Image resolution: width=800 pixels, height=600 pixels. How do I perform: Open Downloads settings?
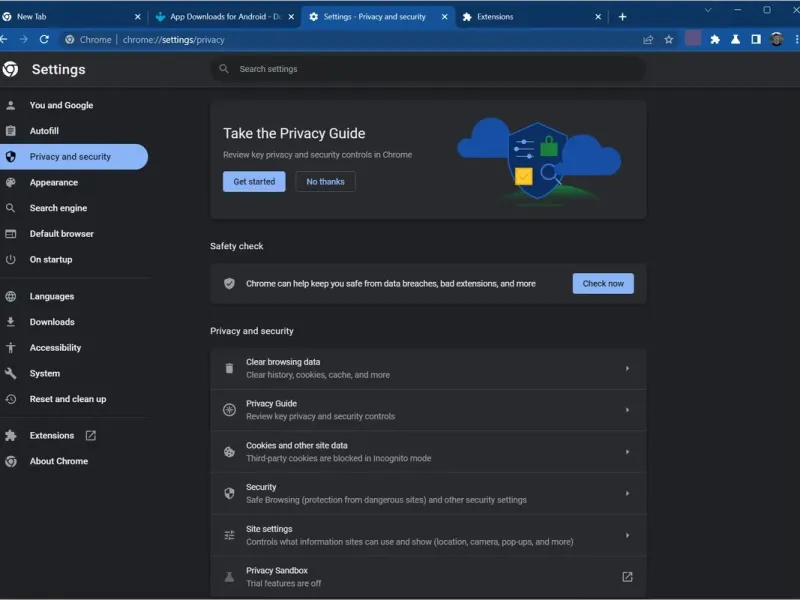point(52,322)
